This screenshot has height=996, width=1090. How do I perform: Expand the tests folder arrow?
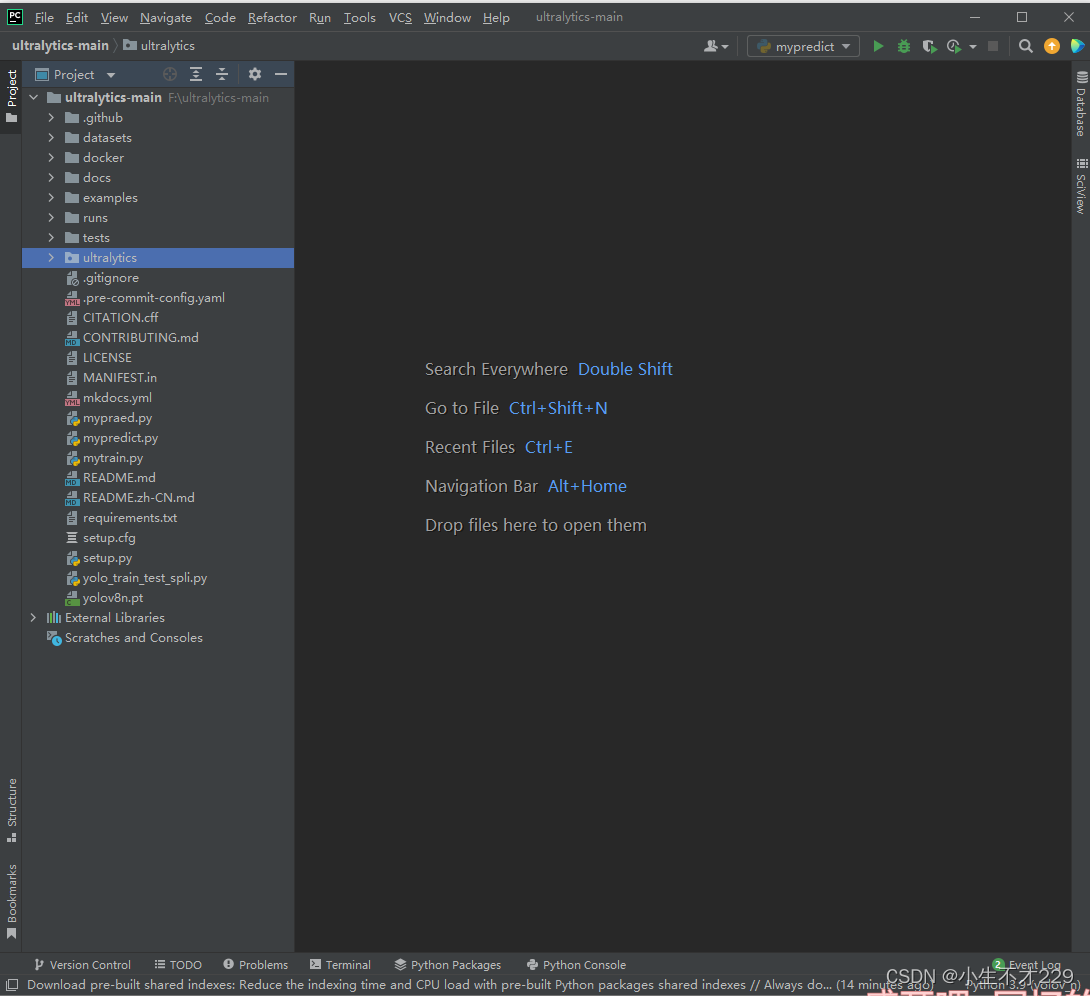[51, 238]
